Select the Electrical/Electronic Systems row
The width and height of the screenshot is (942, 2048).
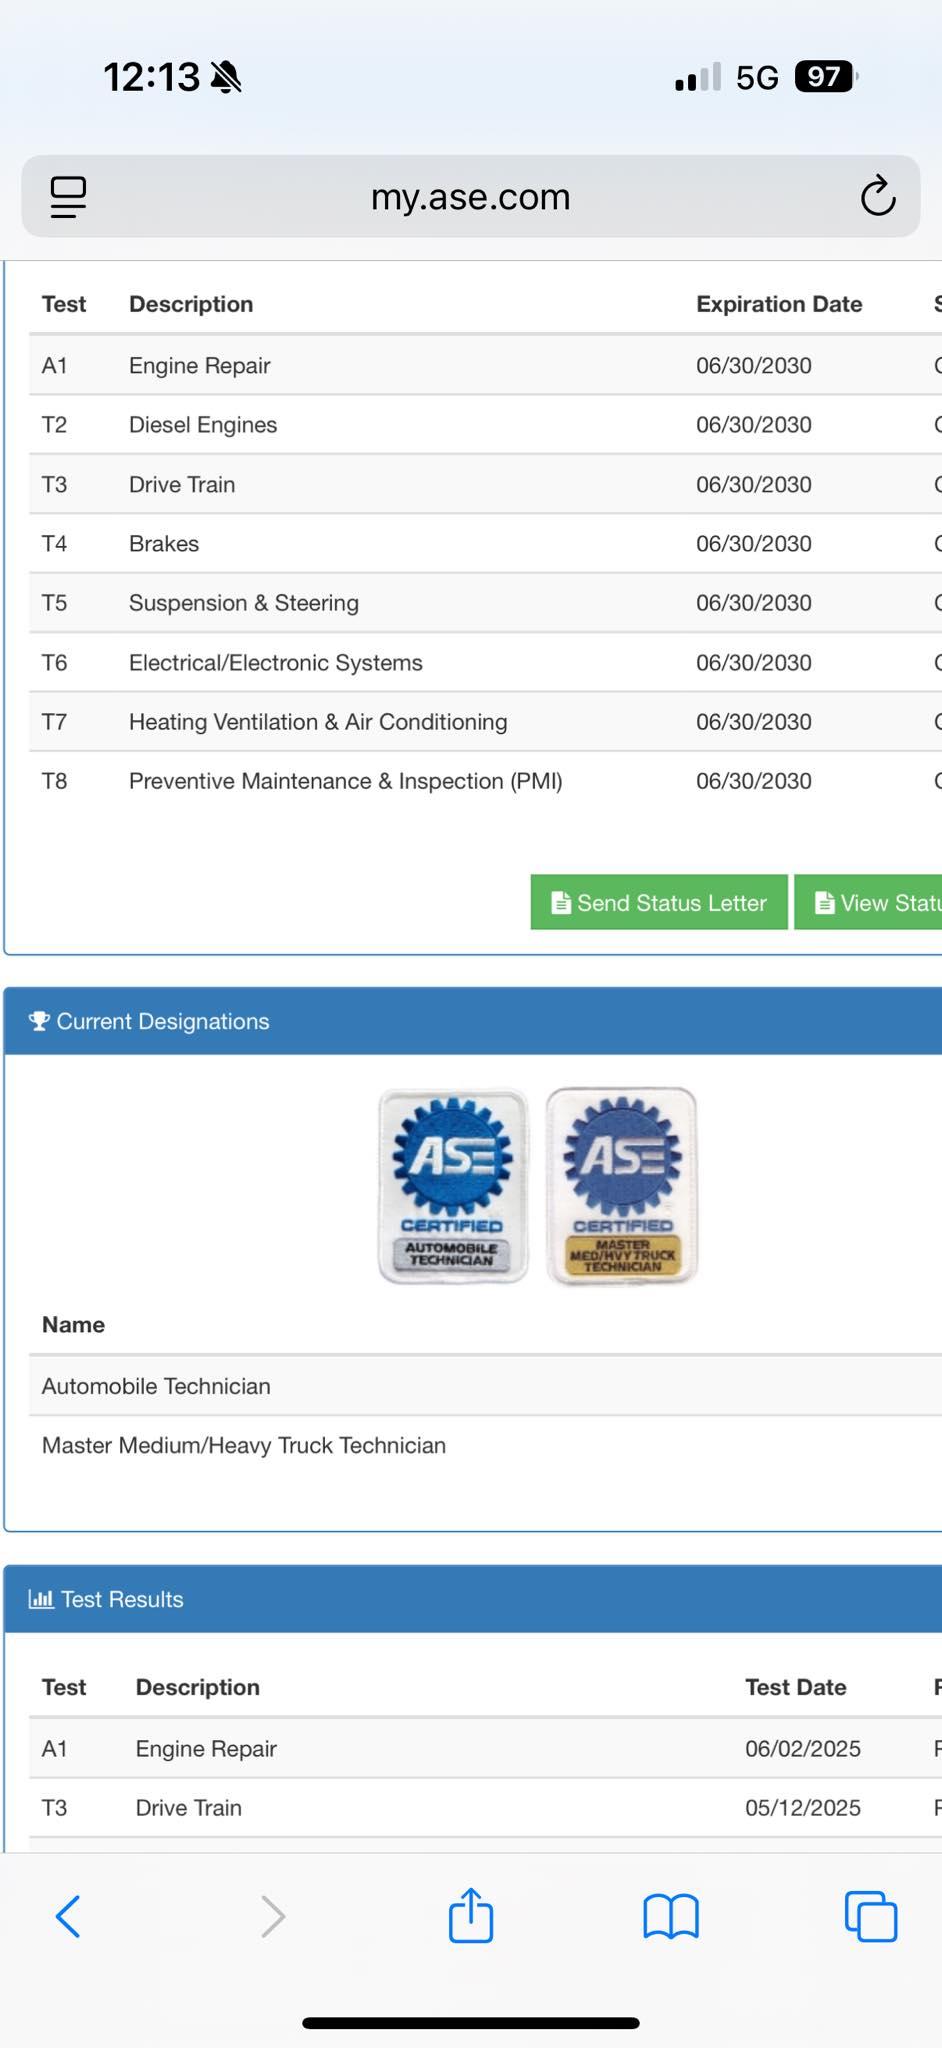tap(485, 662)
